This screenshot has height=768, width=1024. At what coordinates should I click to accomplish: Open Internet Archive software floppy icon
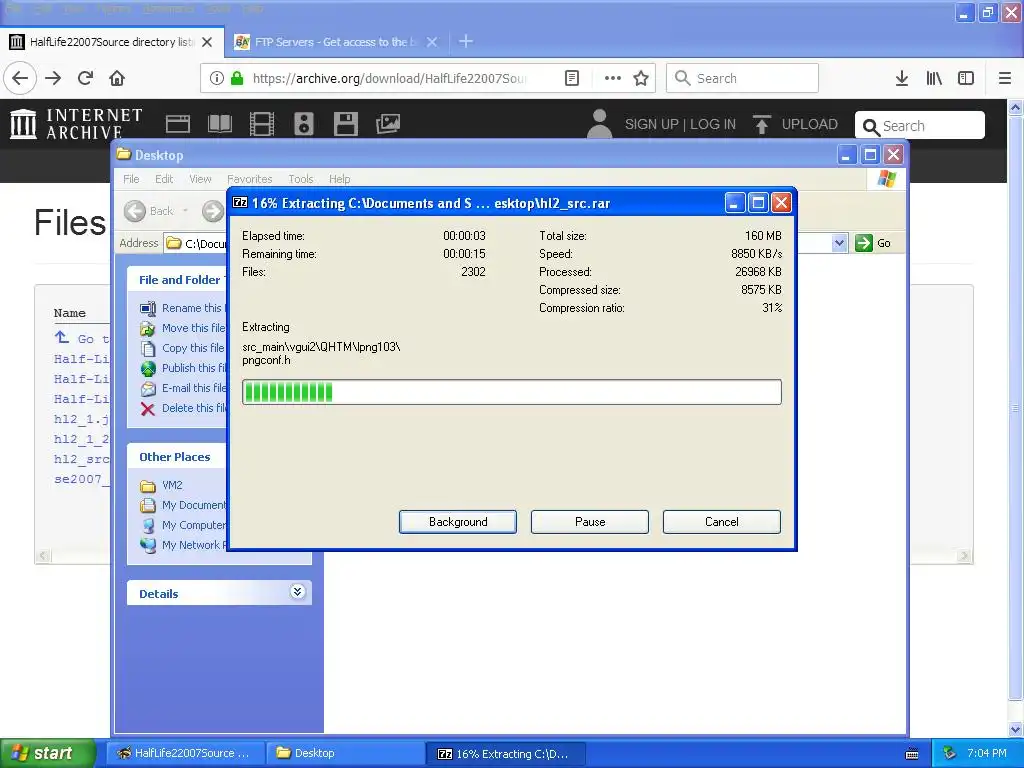(345, 123)
